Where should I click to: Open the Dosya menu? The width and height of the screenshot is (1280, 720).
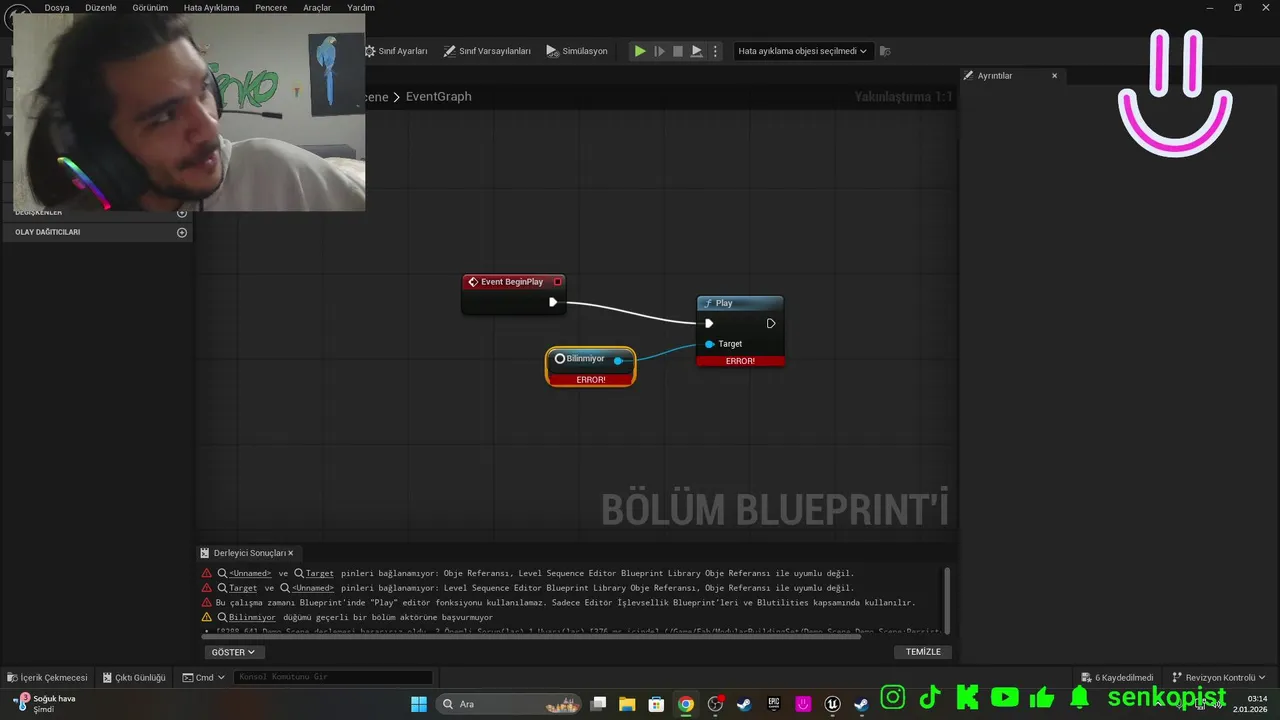[57, 7]
